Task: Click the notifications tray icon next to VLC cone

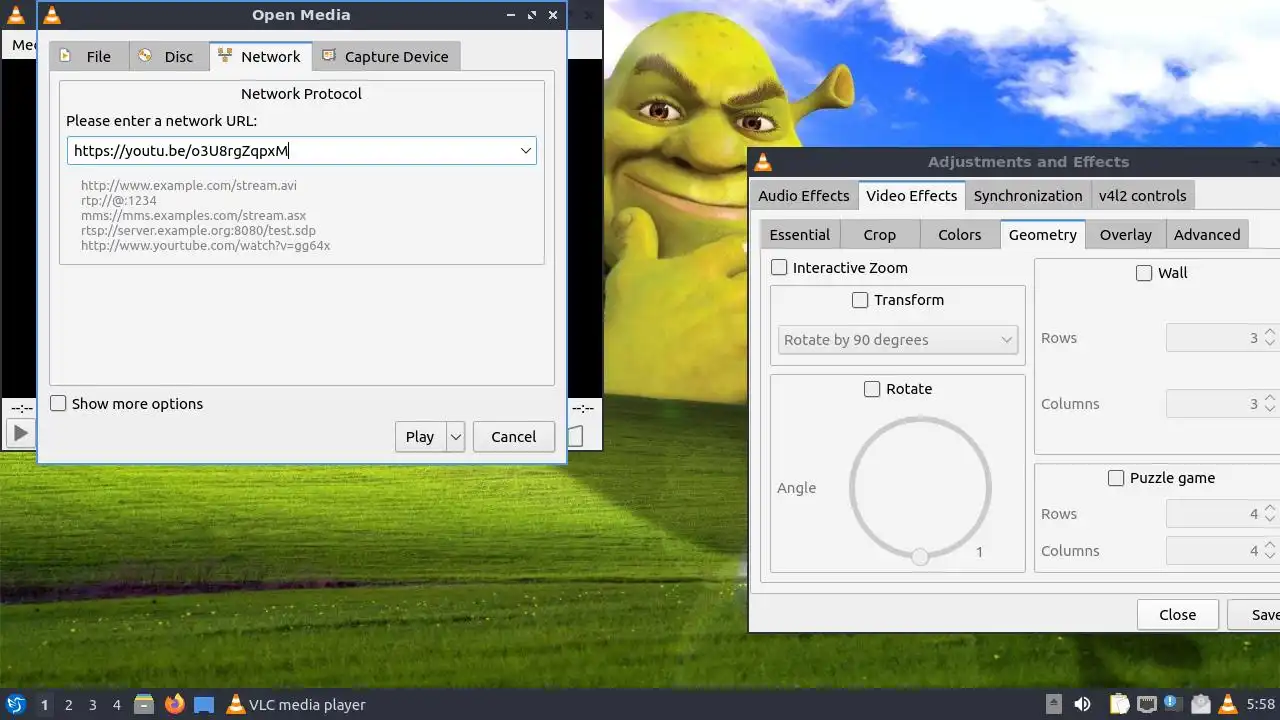Action: tap(1201, 704)
